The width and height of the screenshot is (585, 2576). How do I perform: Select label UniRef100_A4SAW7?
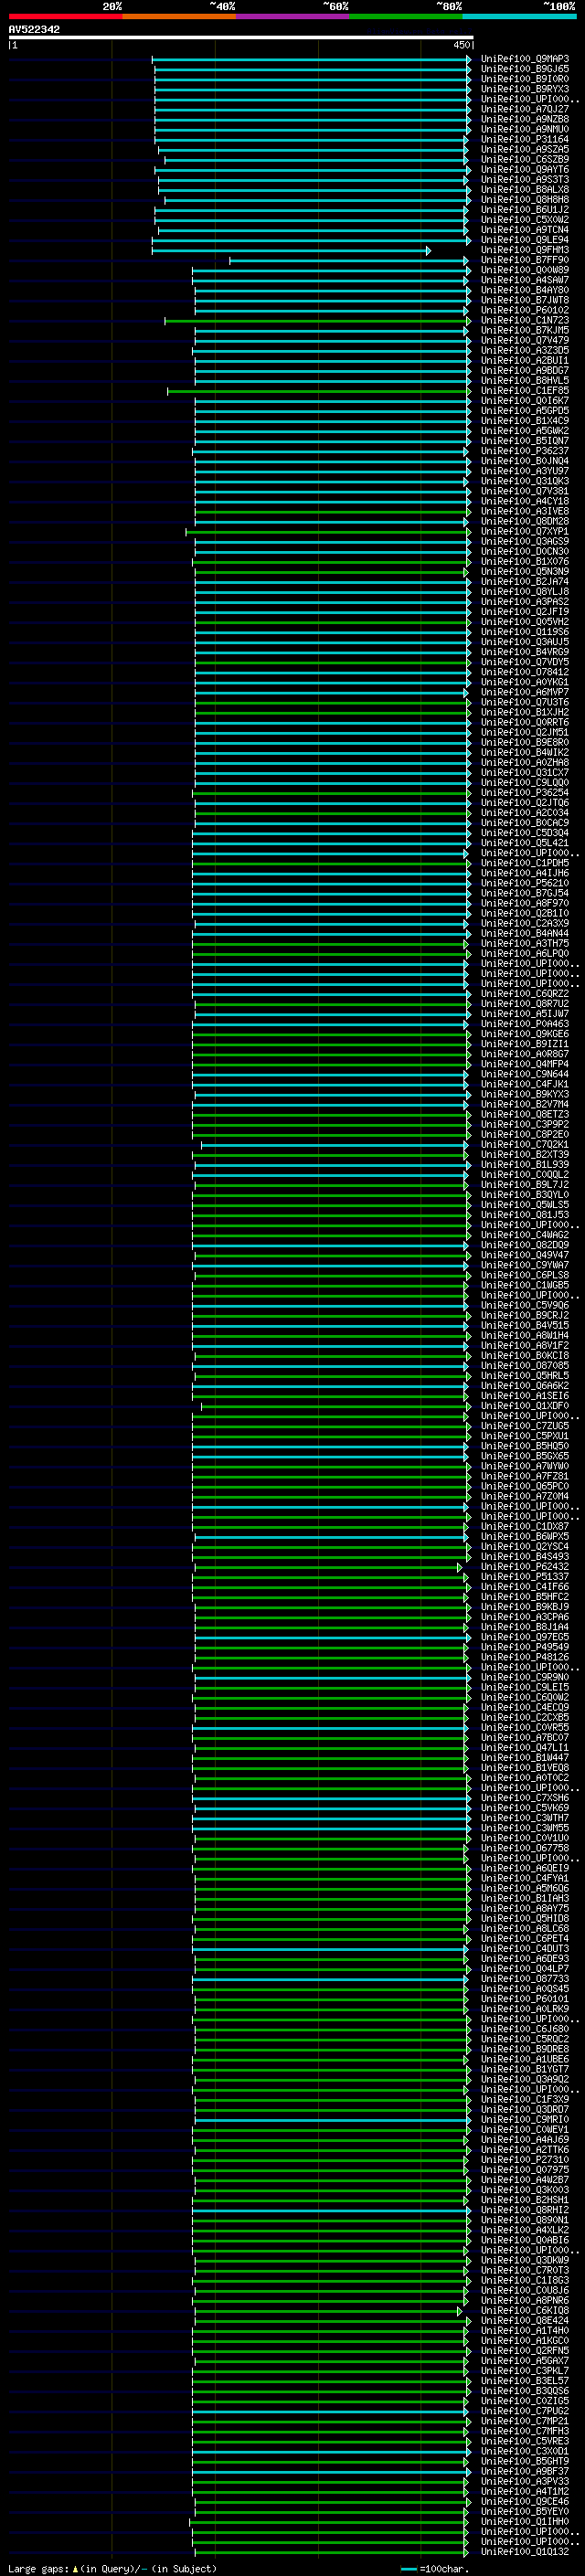[x=524, y=280]
